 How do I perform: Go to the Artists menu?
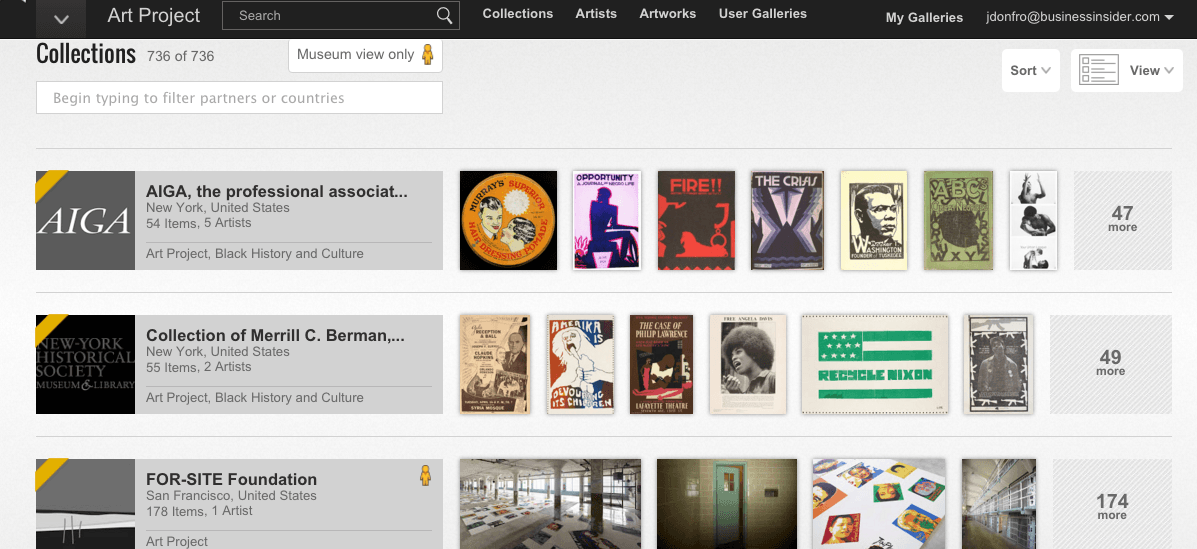point(596,14)
